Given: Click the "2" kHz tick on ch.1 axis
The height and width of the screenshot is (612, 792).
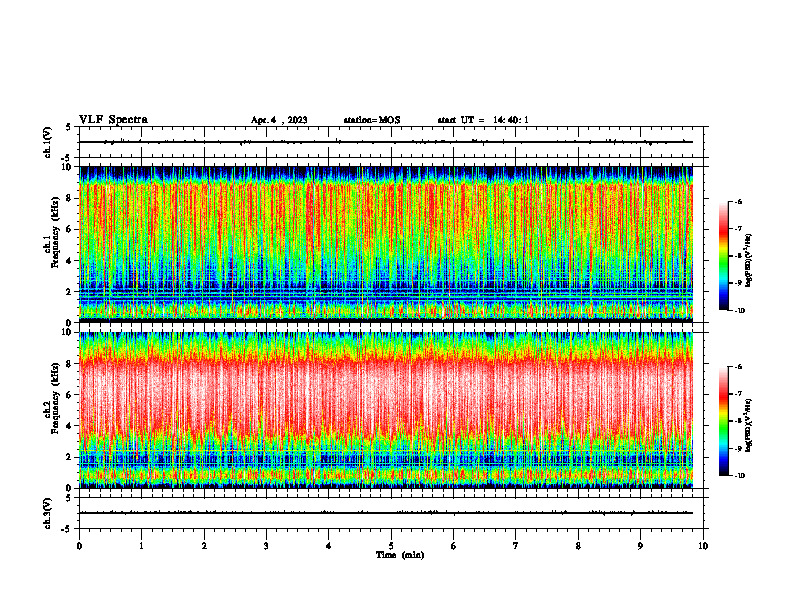Looking at the screenshot, I should [70, 292].
